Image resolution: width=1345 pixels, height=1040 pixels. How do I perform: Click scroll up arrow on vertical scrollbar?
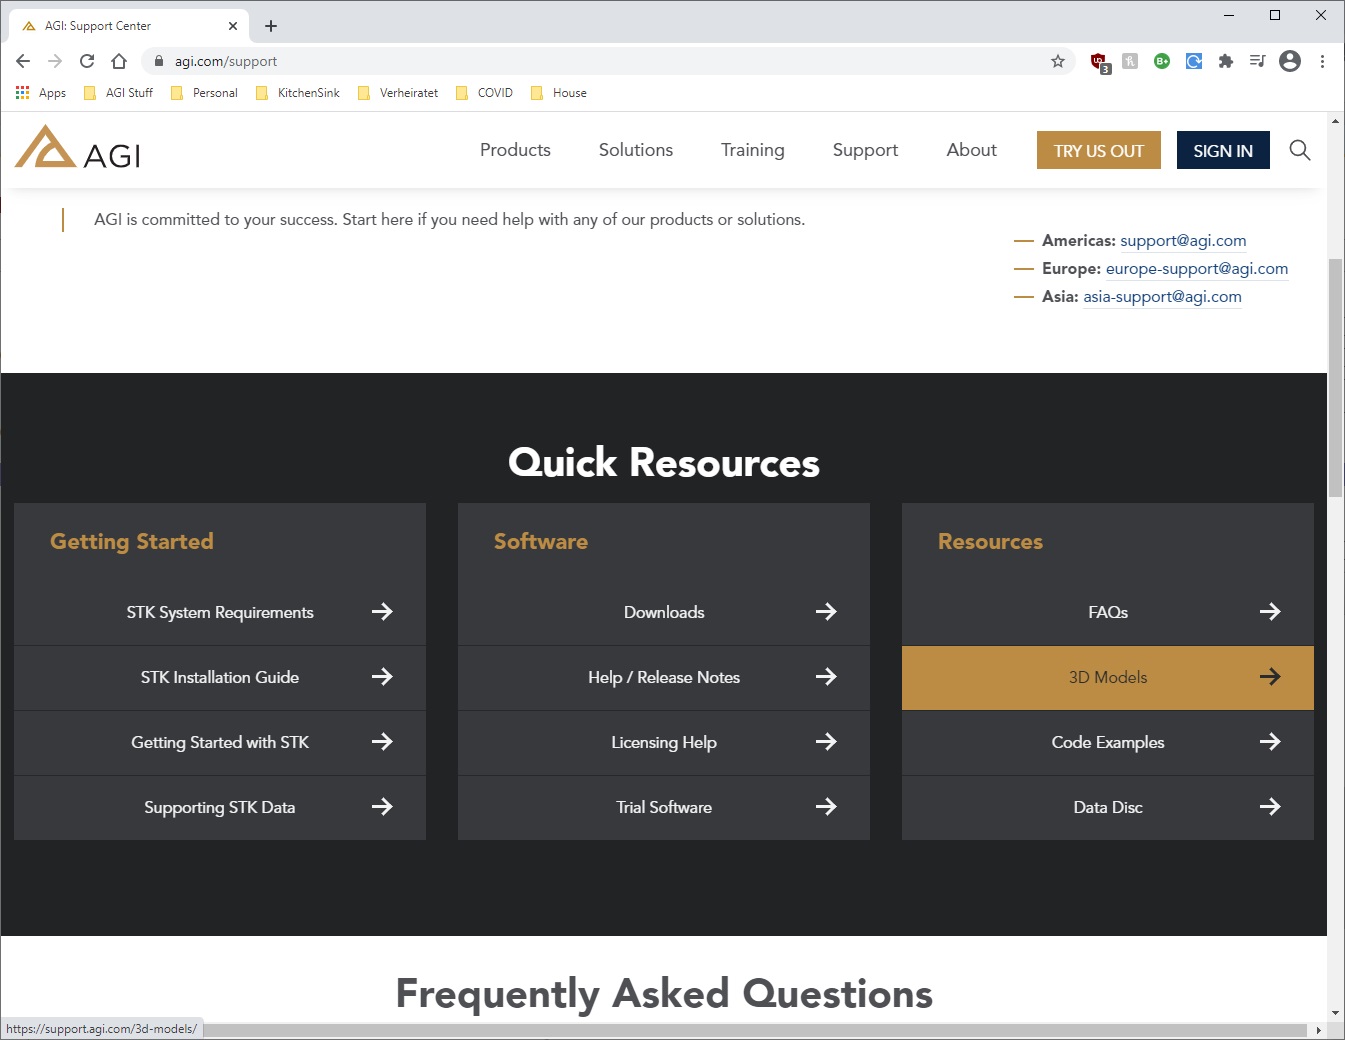(1335, 121)
